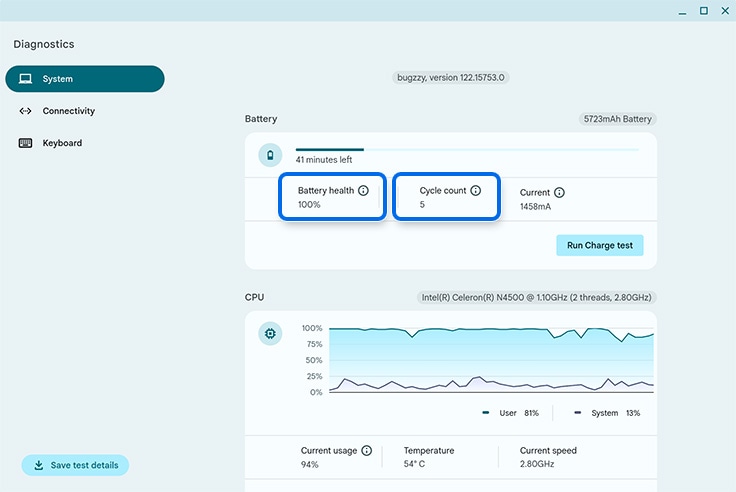Click the battery charging icon

[x=269, y=155]
